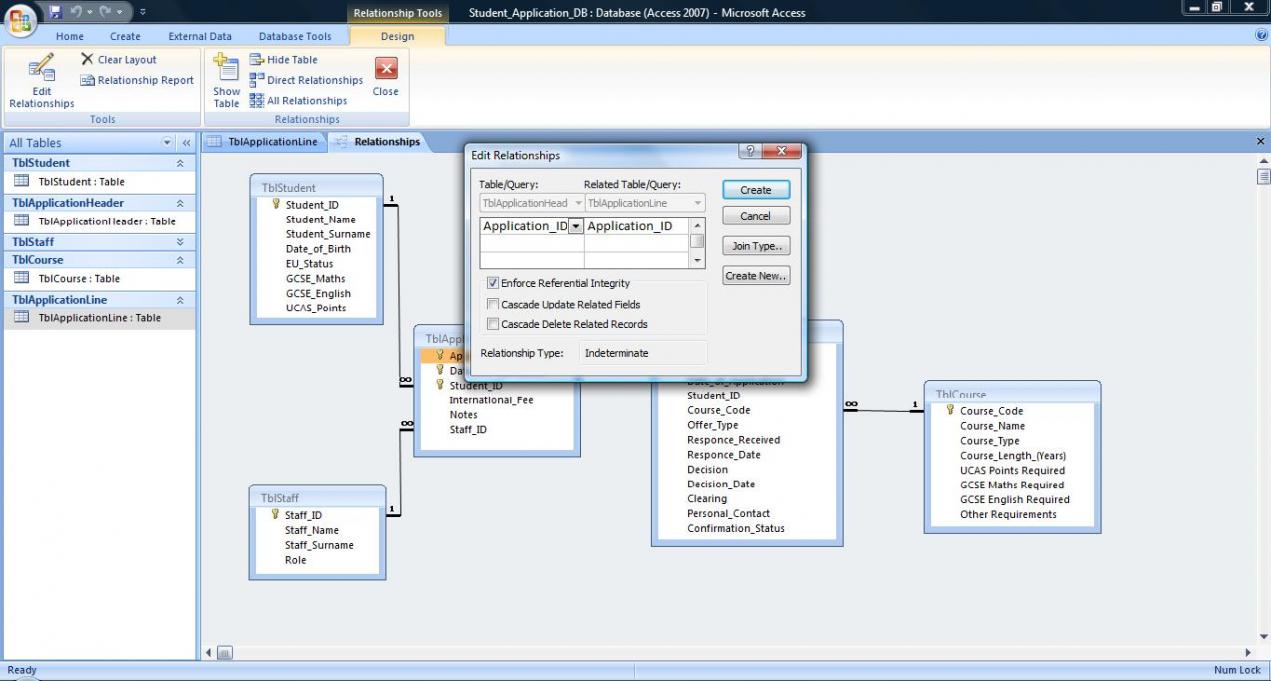Expand the TblStaff group
Image resolution: width=1271 pixels, height=681 pixels.
[x=180, y=242]
